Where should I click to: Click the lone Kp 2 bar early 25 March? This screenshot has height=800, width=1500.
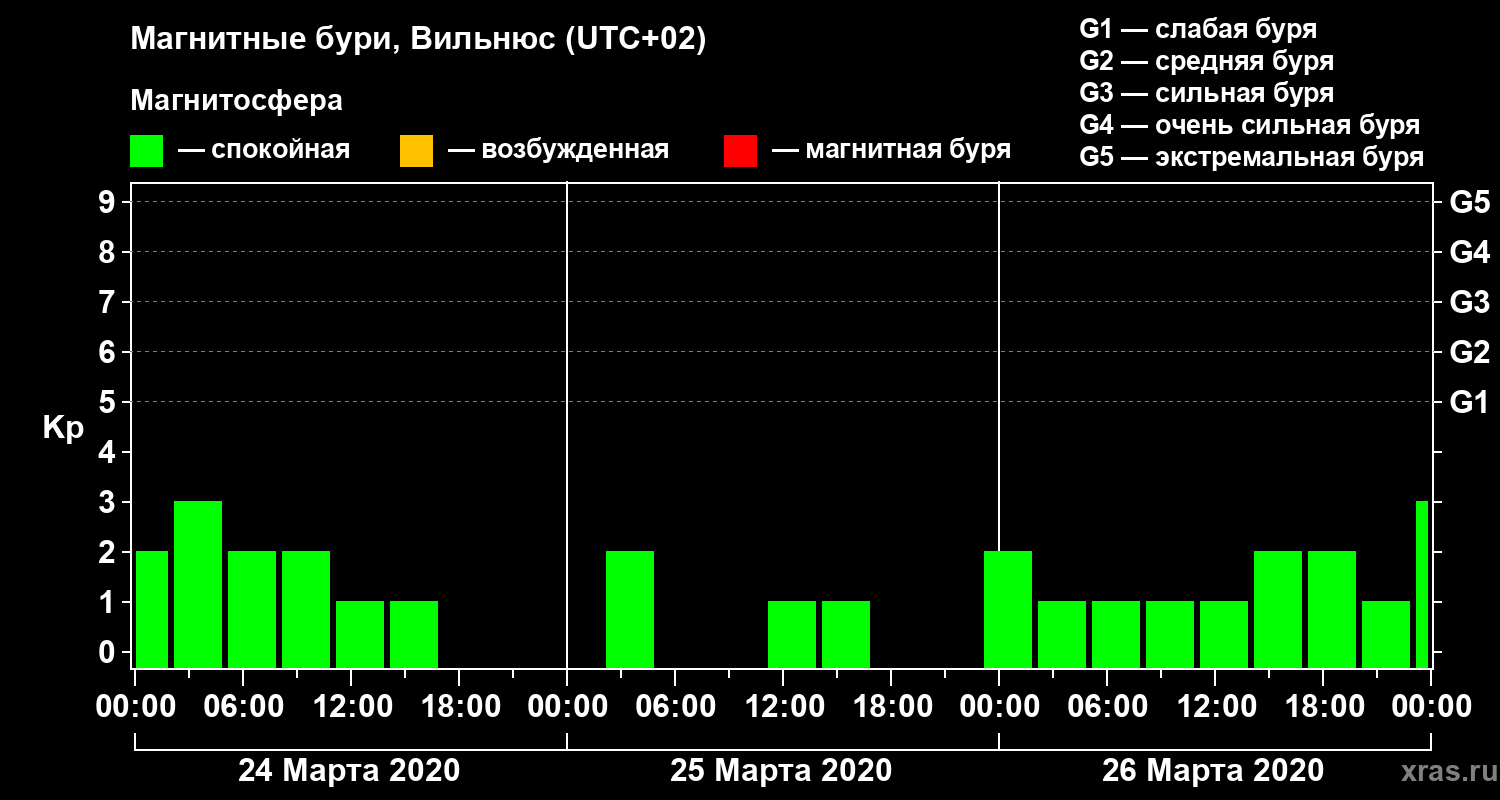click(630, 609)
